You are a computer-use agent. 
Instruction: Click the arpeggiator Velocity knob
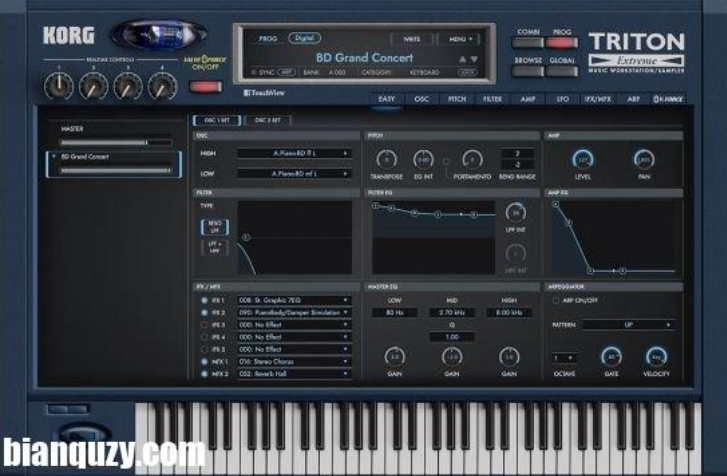click(x=656, y=357)
